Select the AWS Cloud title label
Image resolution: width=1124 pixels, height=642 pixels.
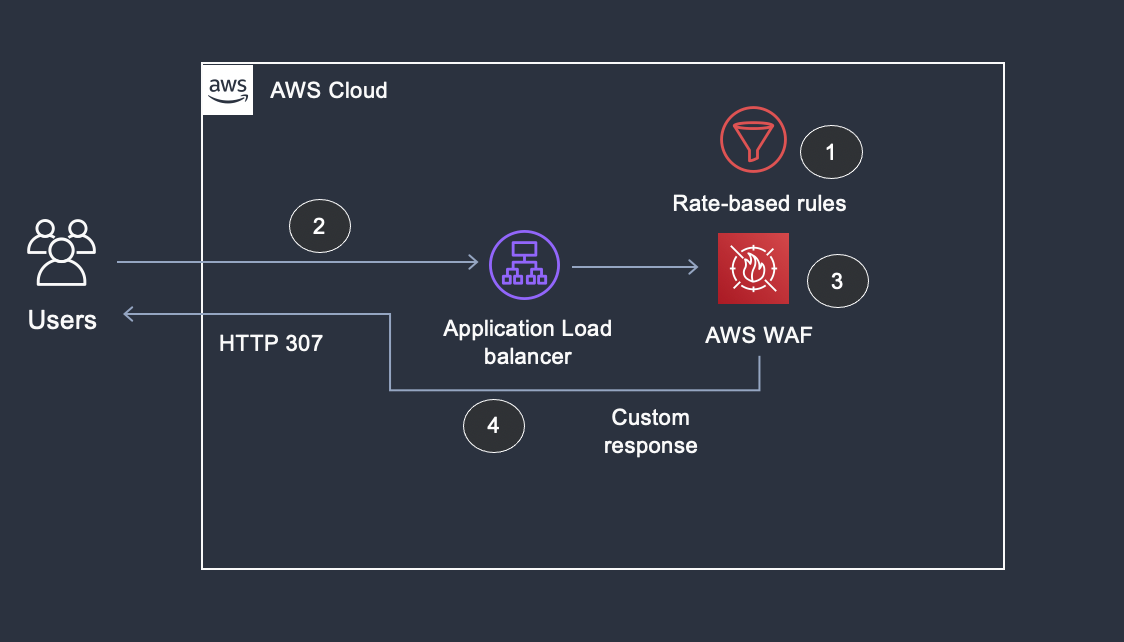click(328, 90)
